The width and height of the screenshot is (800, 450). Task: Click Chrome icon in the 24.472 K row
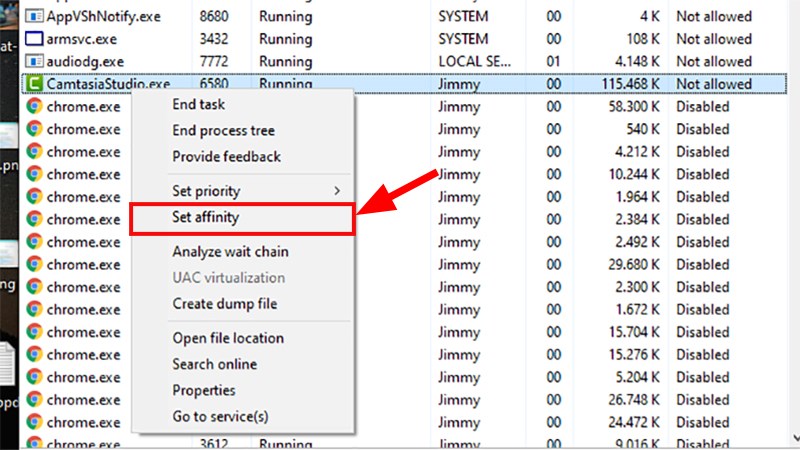pos(34,422)
